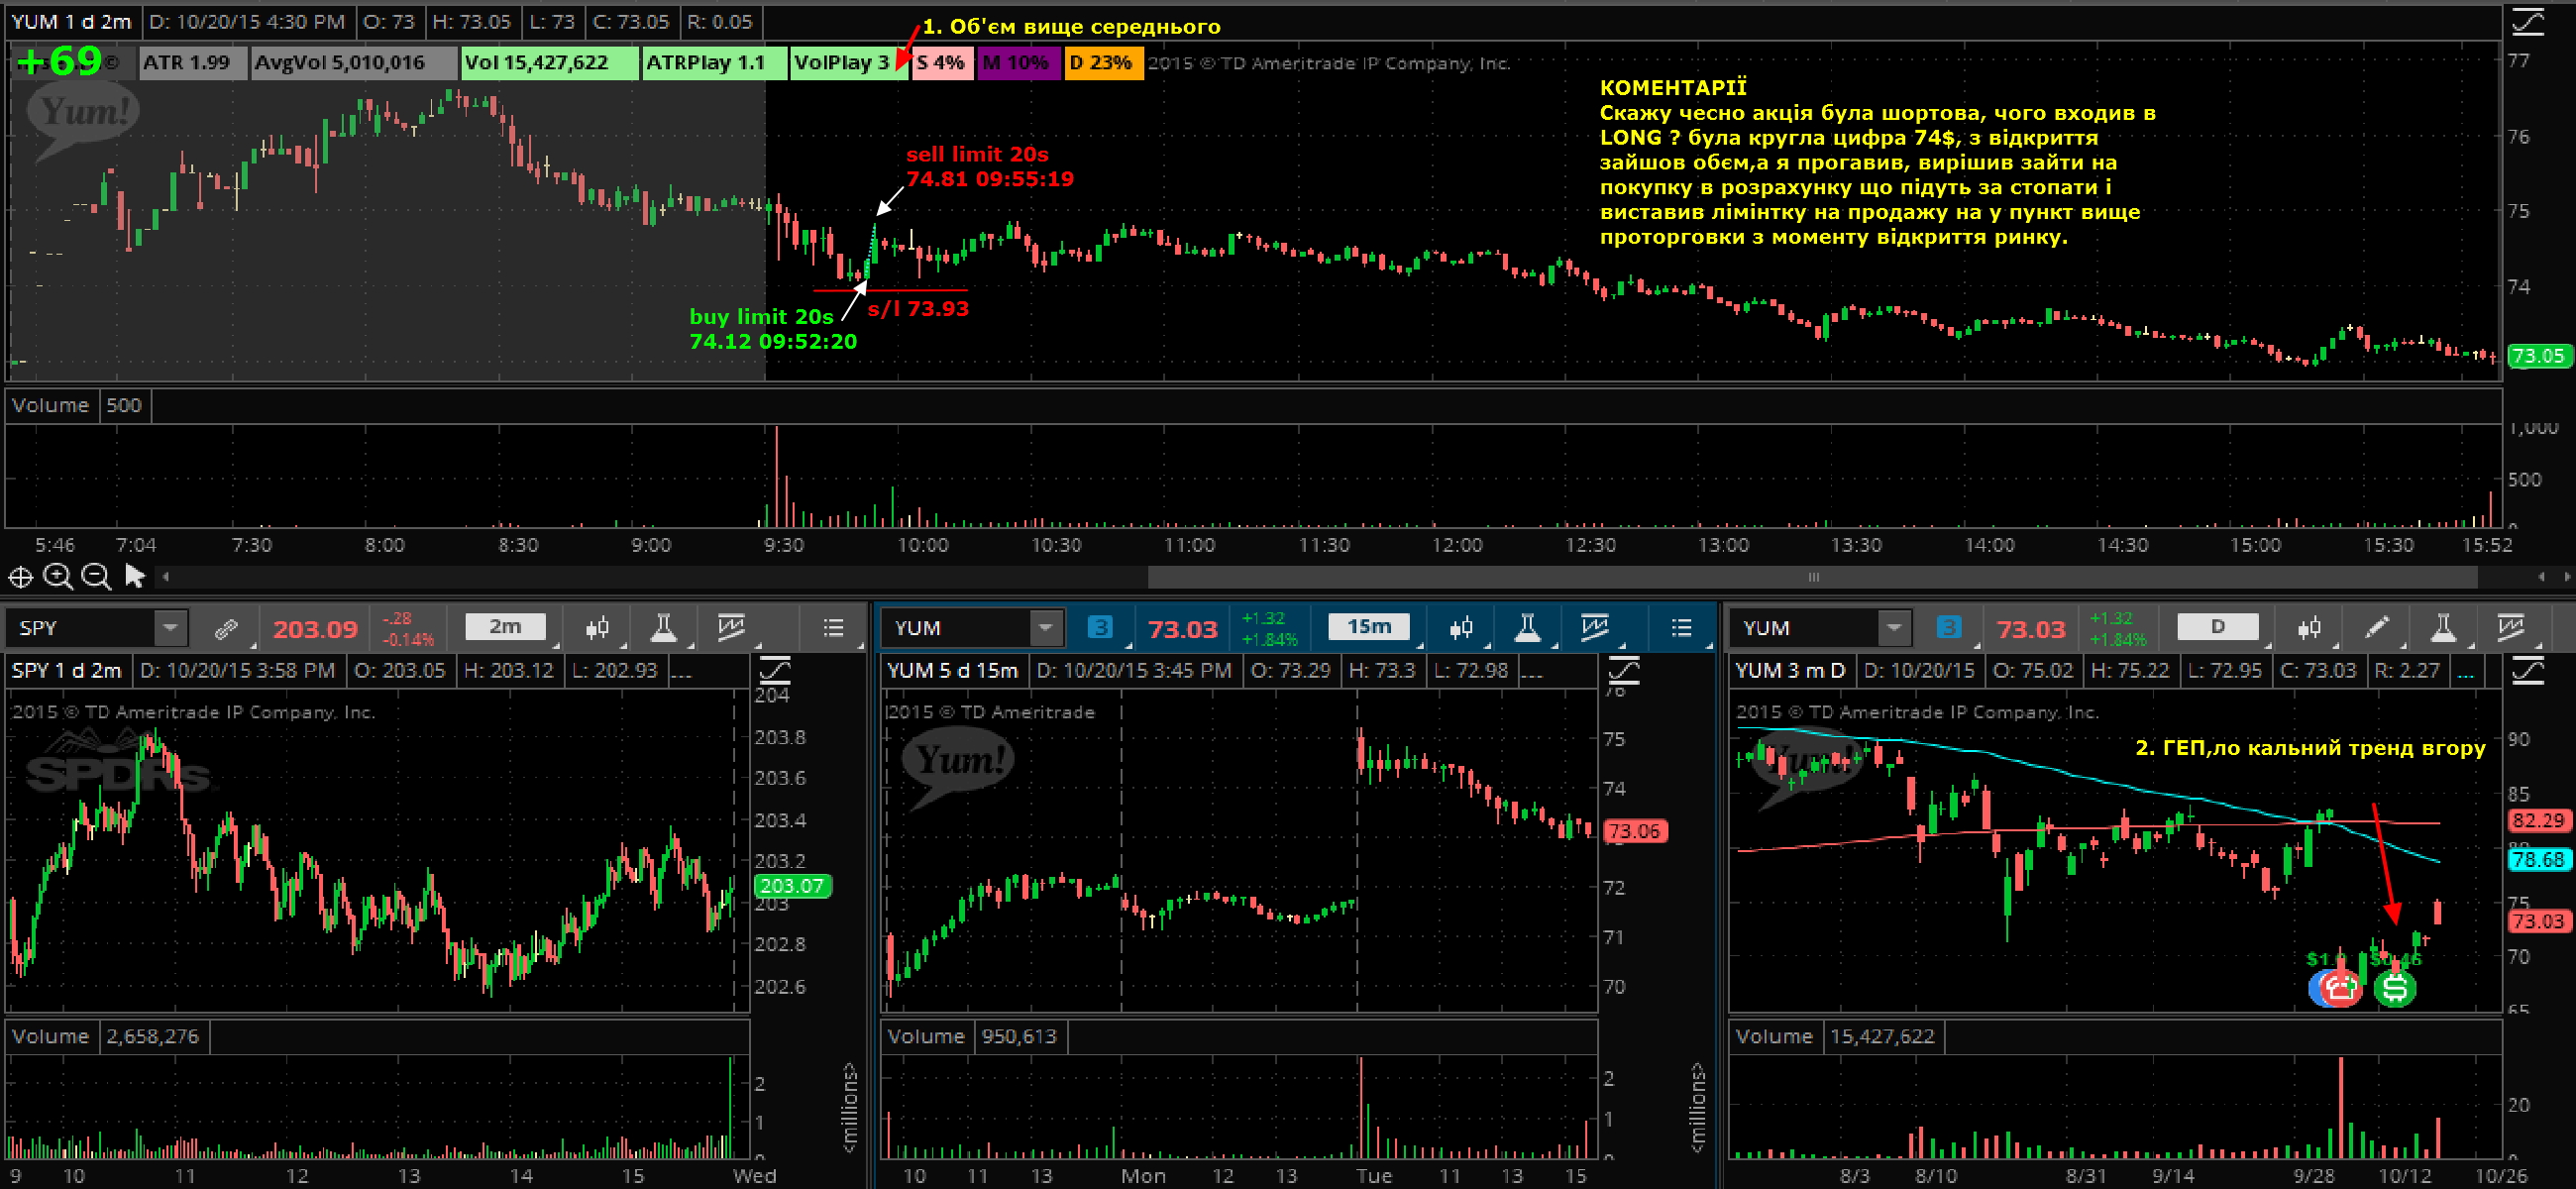Click the SPY last price 203.09

(315, 629)
